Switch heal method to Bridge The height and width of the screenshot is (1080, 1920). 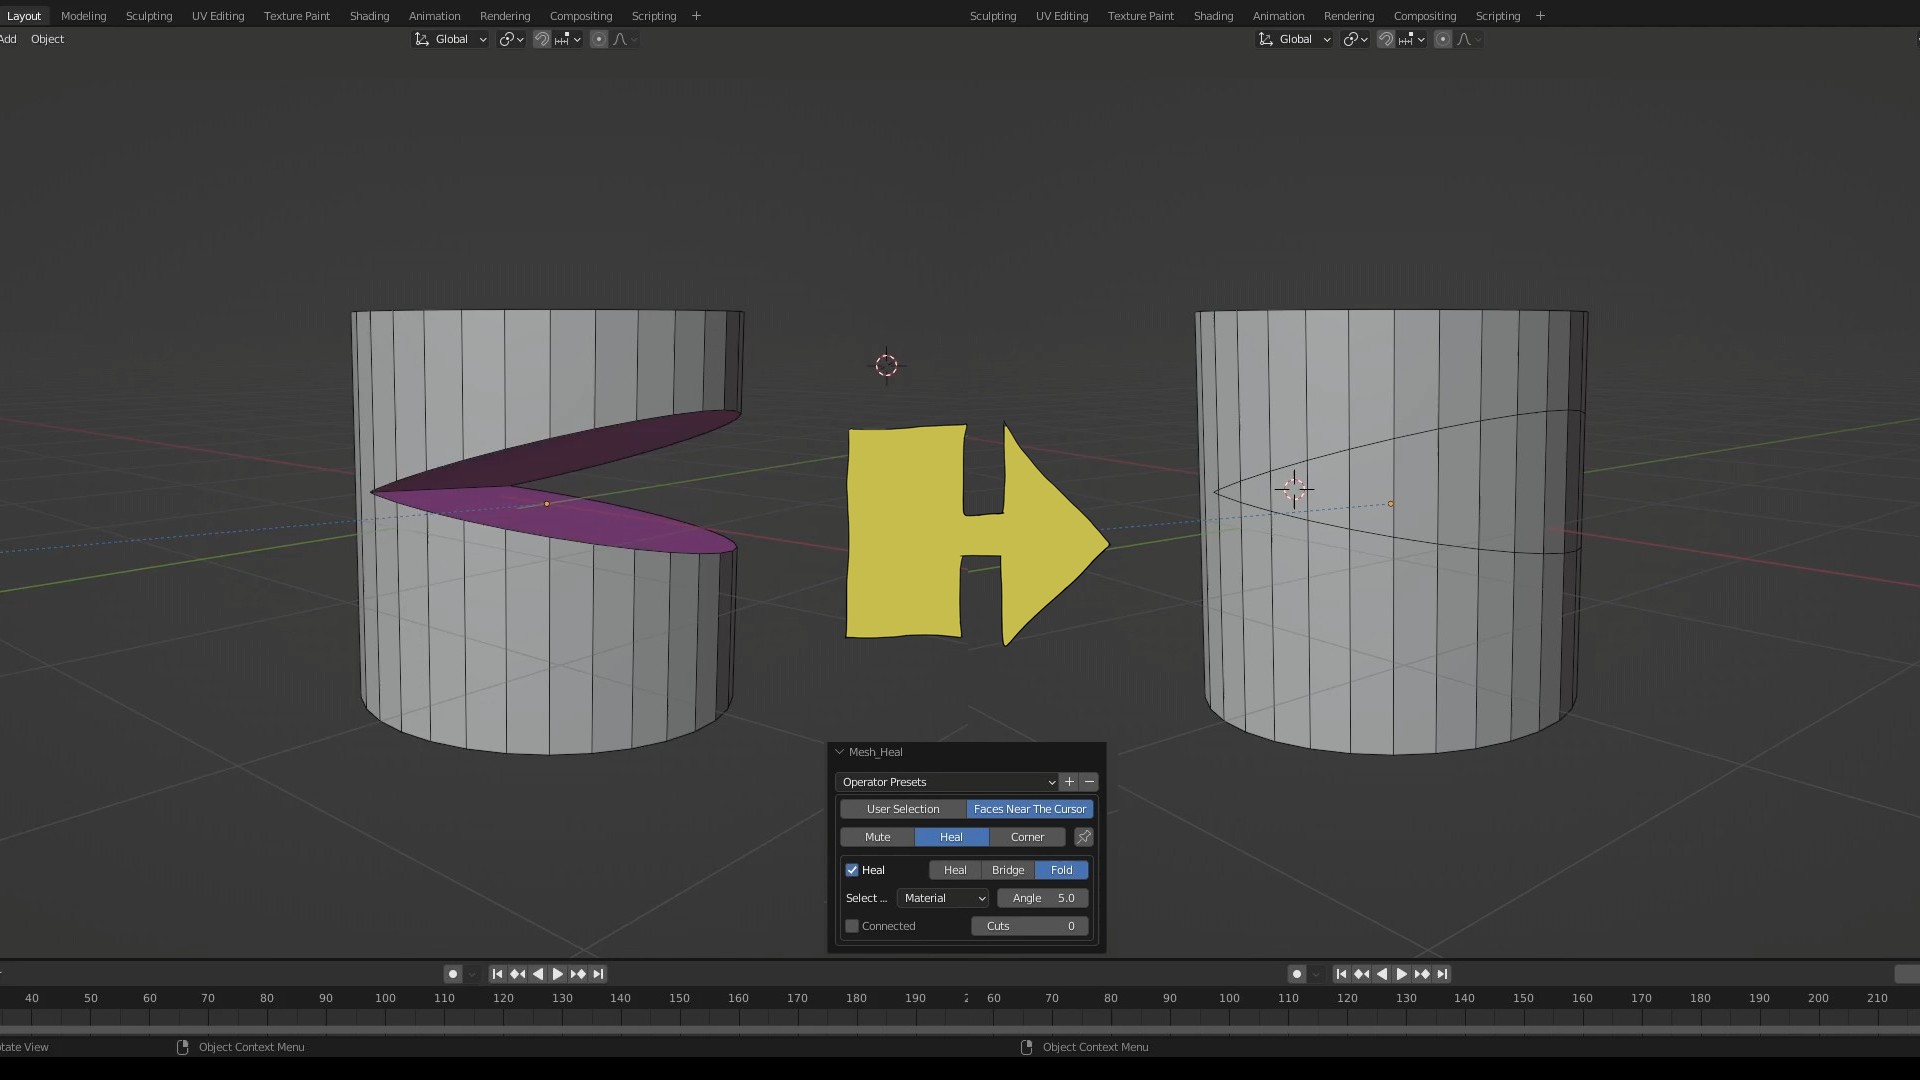pyautogui.click(x=1007, y=870)
